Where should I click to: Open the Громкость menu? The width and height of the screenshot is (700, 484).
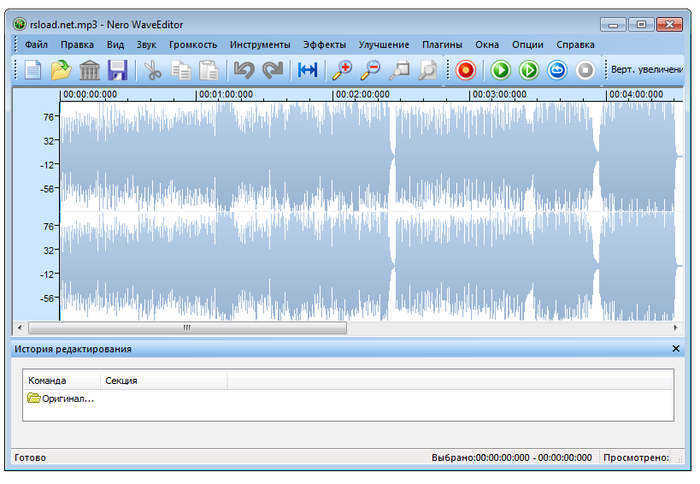coord(193,45)
